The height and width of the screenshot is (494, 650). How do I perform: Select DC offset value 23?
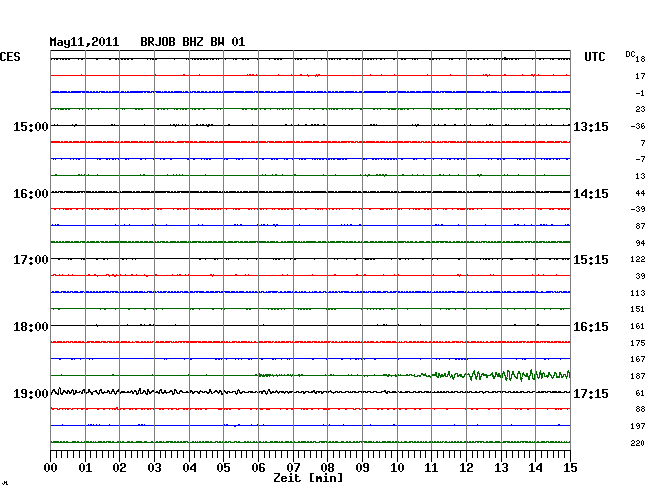point(640,109)
